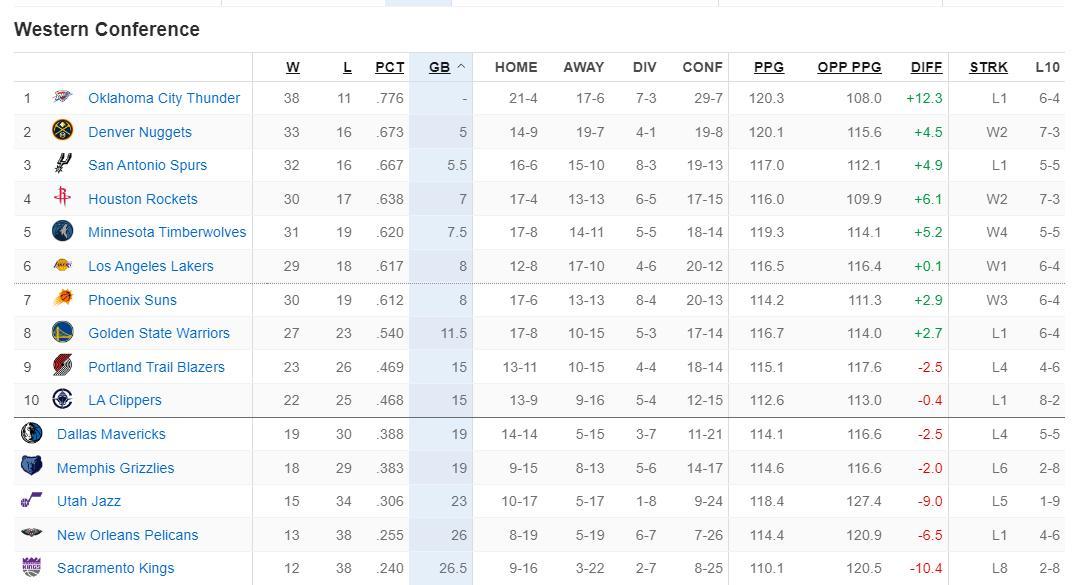Screen dimensions: 1074x585
Task: Click the Golden State Warriors logo icon
Action: point(62,333)
